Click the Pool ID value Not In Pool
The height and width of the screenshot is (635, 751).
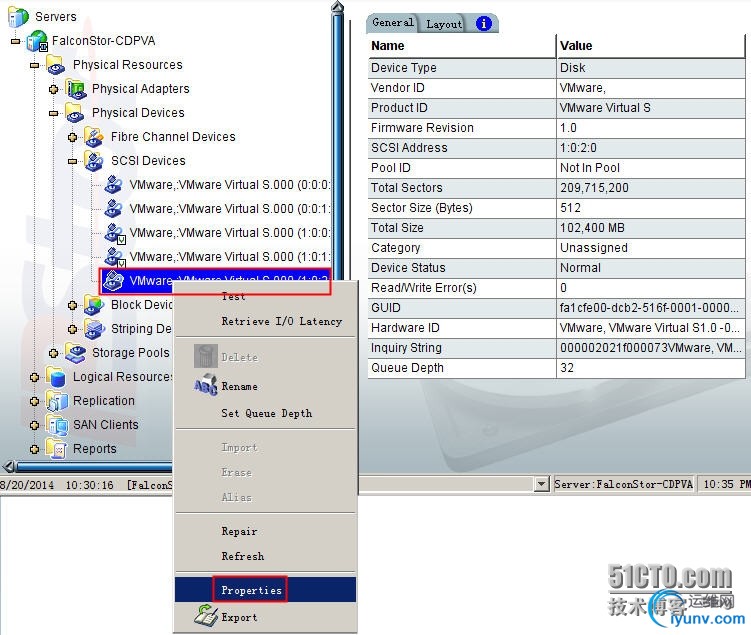click(590, 168)
